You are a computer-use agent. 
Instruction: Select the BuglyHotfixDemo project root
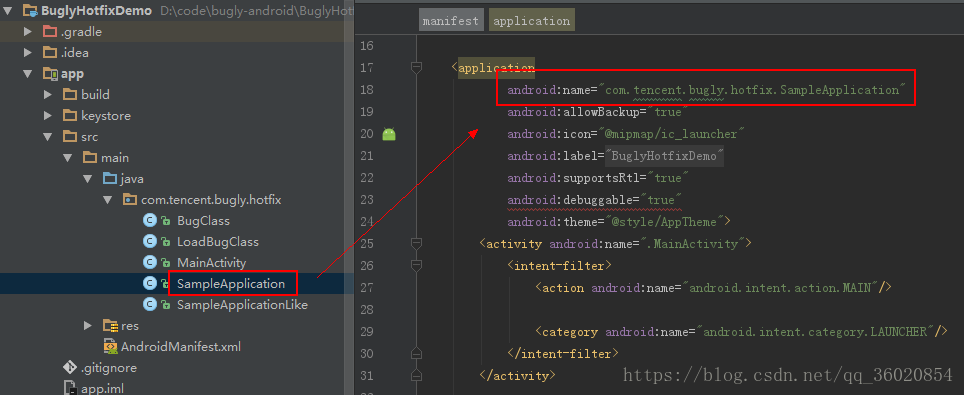click(97, 10)
